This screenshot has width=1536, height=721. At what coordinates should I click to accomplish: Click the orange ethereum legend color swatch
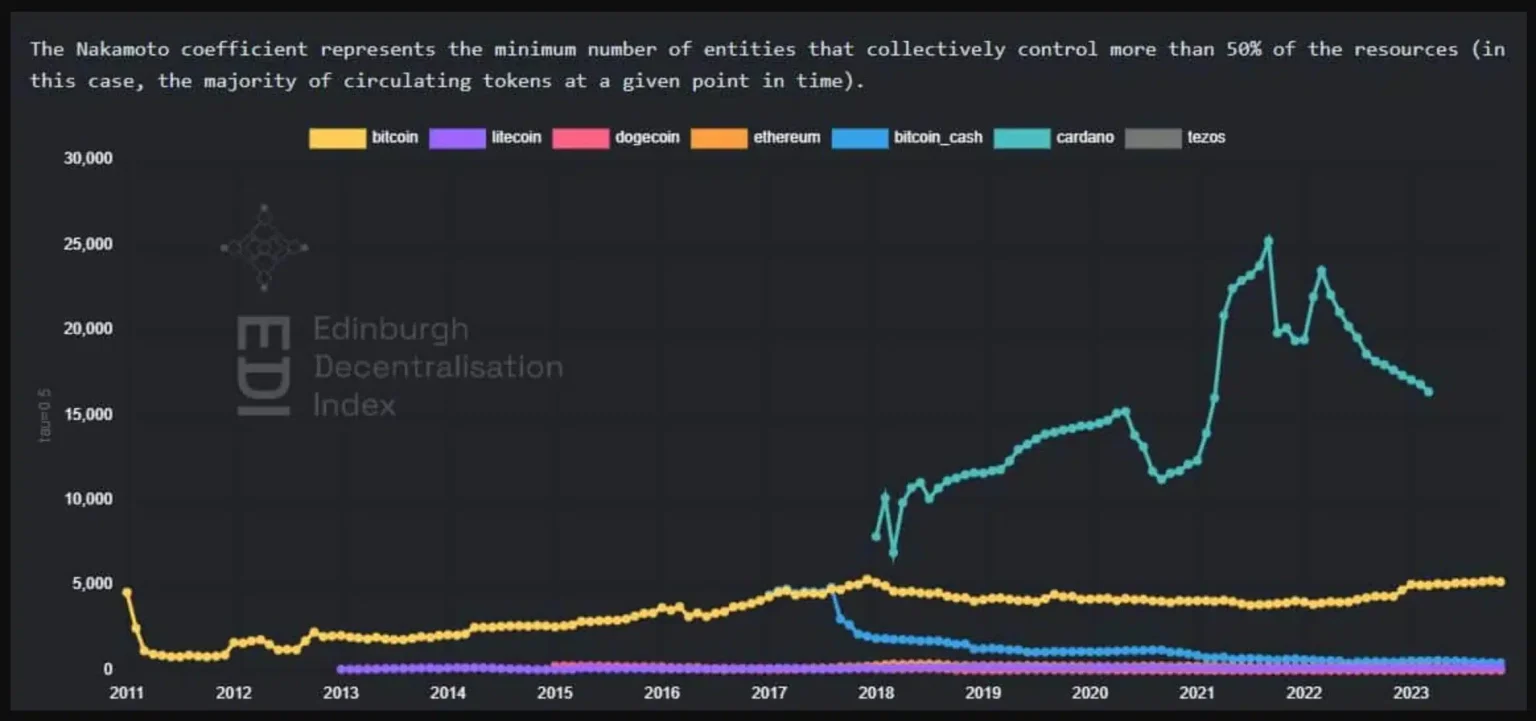719,138
